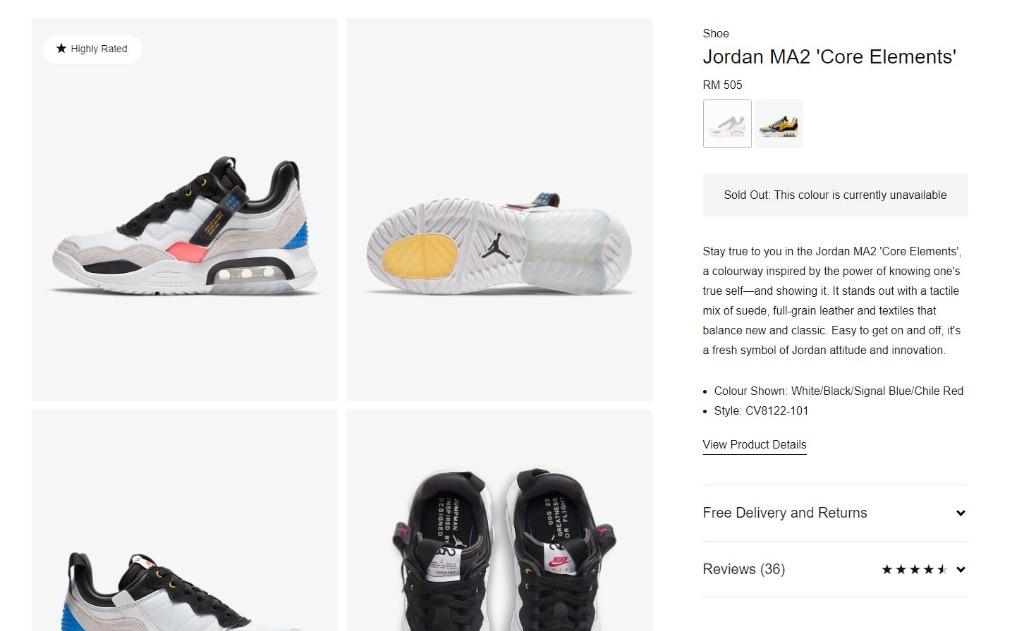
Task: Open the Free Delivery and Returns section
Action: 835,513
